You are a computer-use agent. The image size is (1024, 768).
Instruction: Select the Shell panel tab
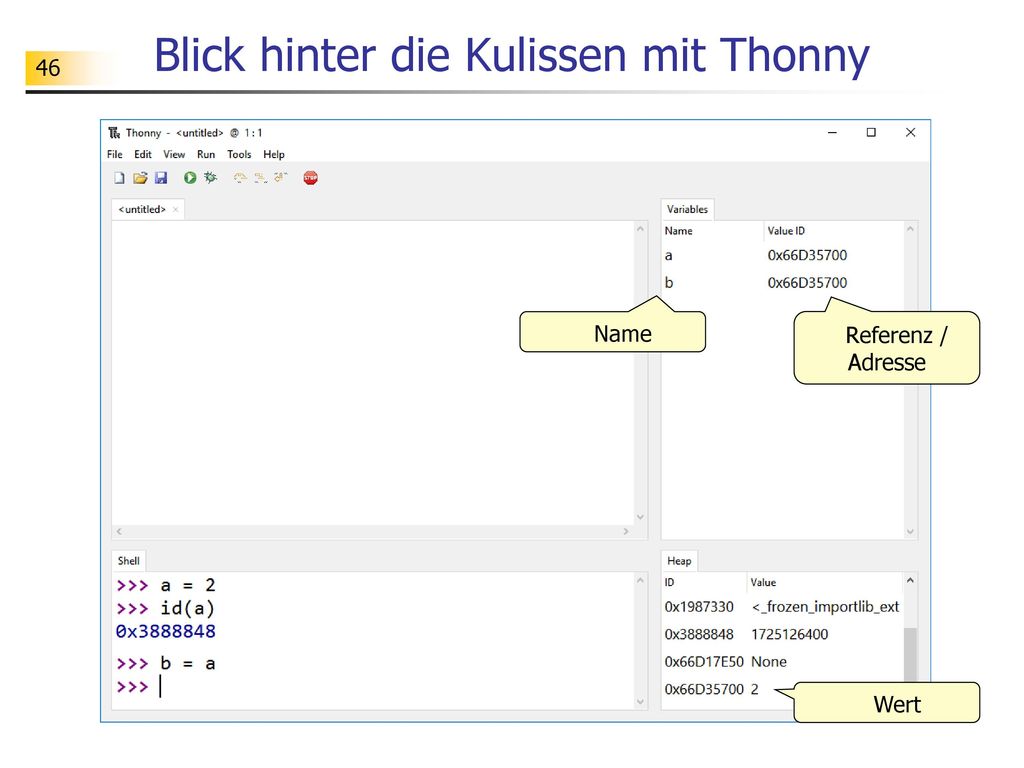pos(129,560)
